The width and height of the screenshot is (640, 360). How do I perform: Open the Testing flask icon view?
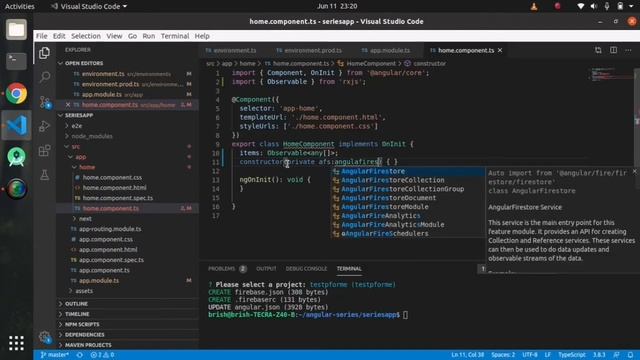[x=44, y=175]
